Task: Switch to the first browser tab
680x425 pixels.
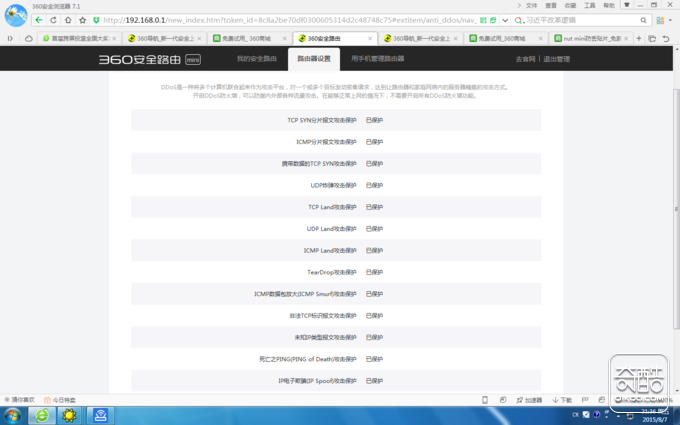Action: pyautogui.click(x=77, y=39)
